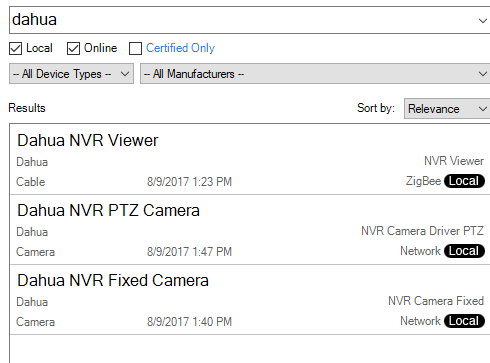This screenshot has width=490, height=363.
Task: Click the 8/9/2017 1:47 PM date
Action: (x=189, y=252)
